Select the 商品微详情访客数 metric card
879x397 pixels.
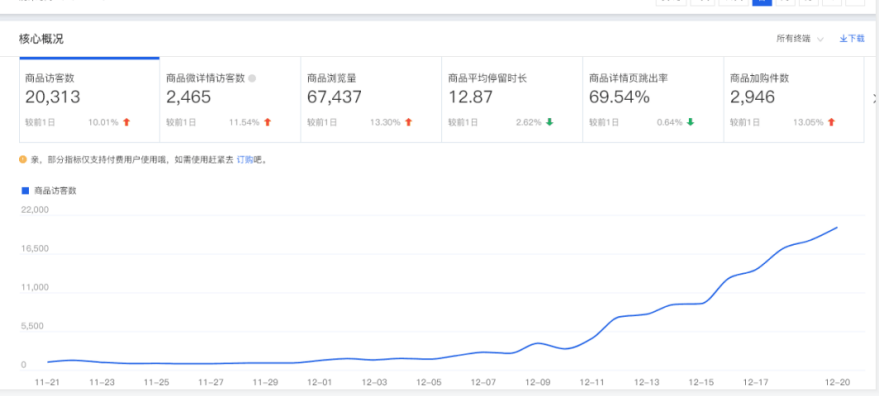click(230, 100)
